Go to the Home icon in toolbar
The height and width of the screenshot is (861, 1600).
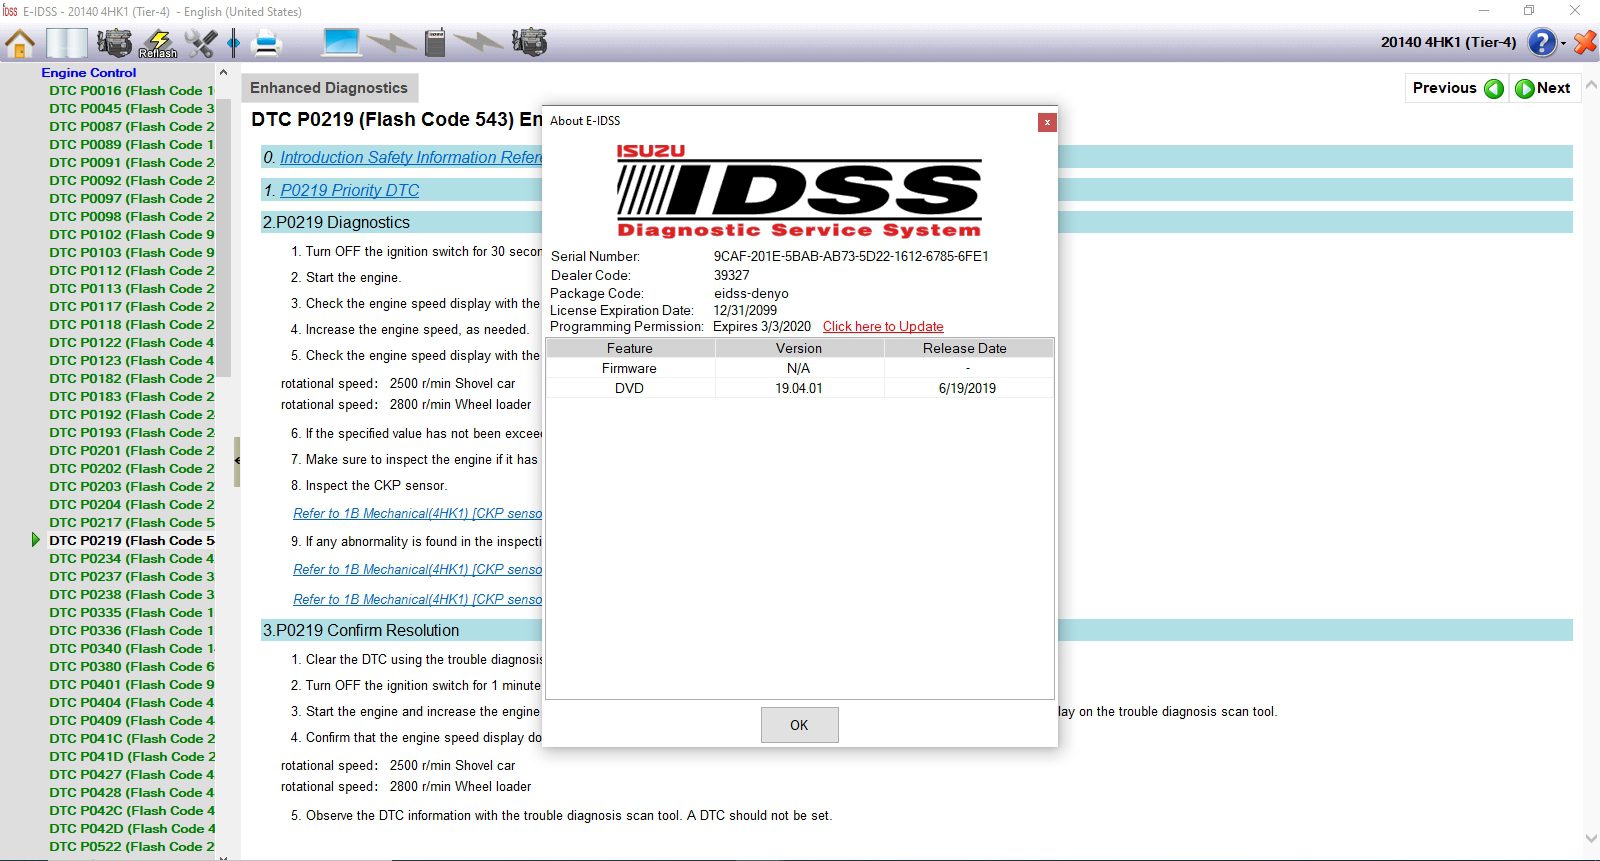20,43
